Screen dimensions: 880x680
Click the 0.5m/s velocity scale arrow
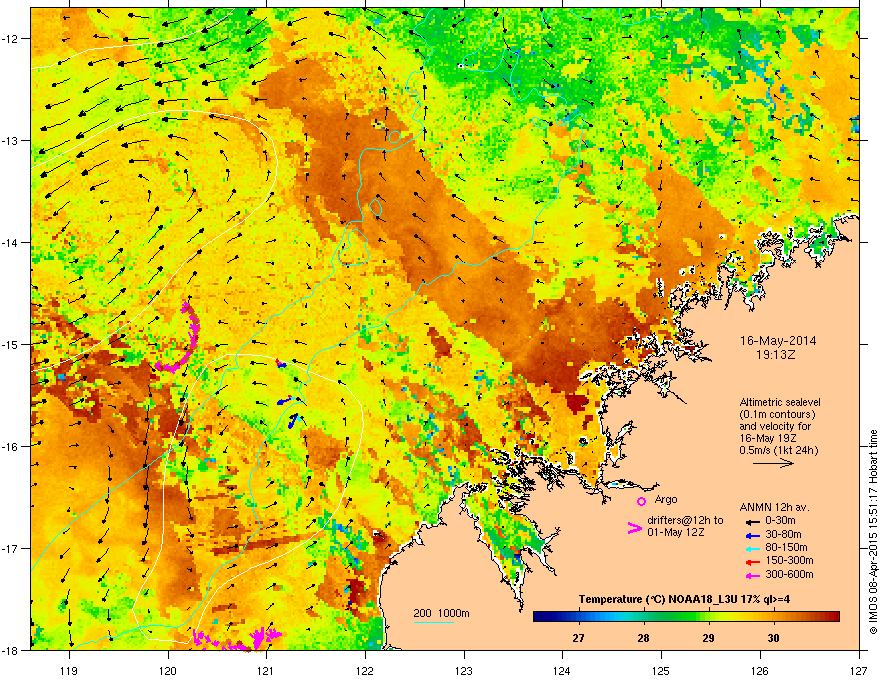(773, 463)
